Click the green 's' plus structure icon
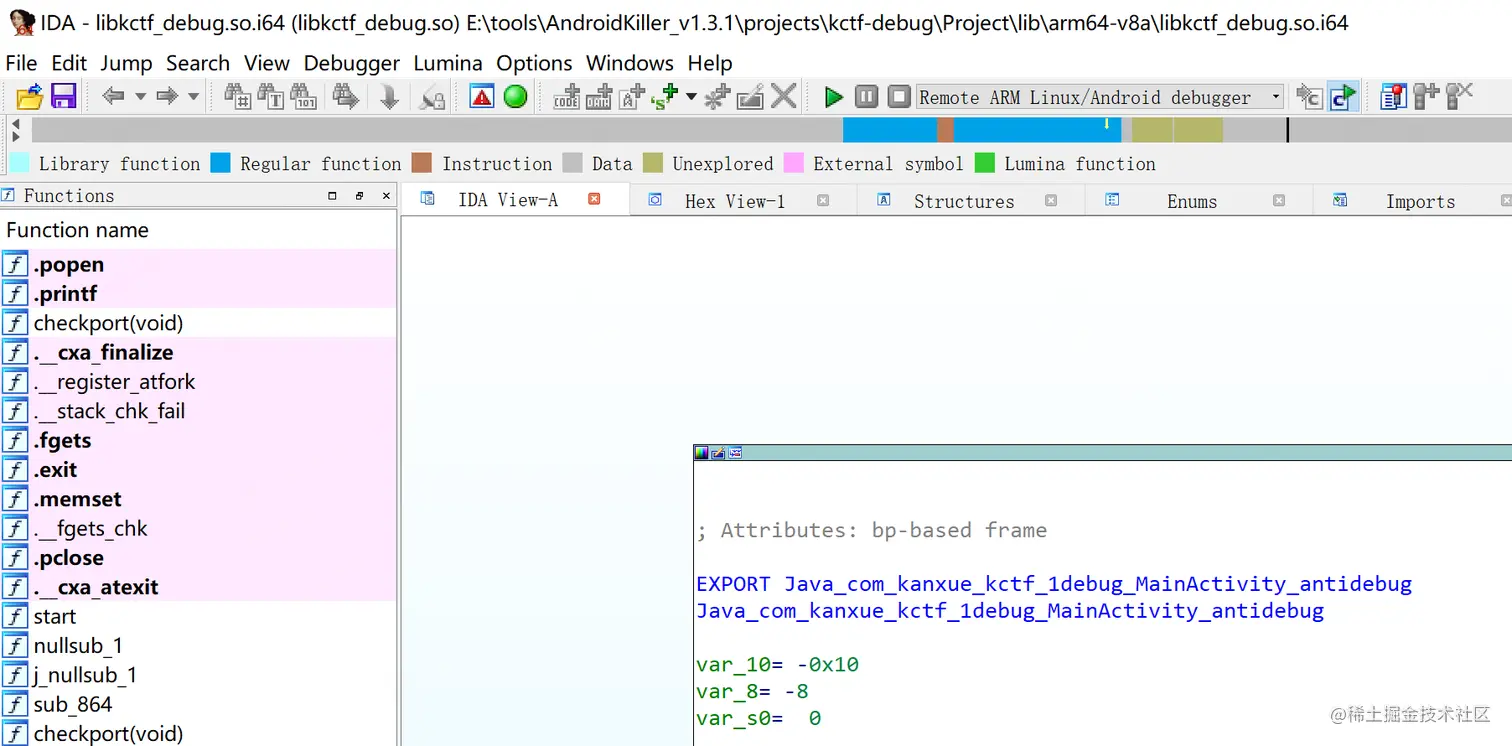1512x746 pixels. click(664, 97)
